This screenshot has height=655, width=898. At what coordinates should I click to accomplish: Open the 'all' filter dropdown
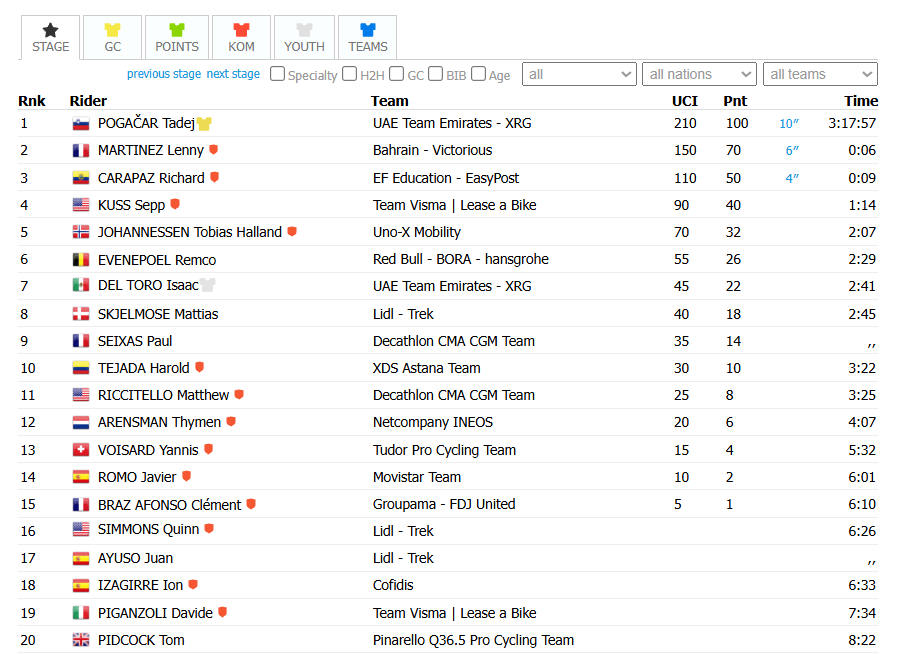point(579,74)
